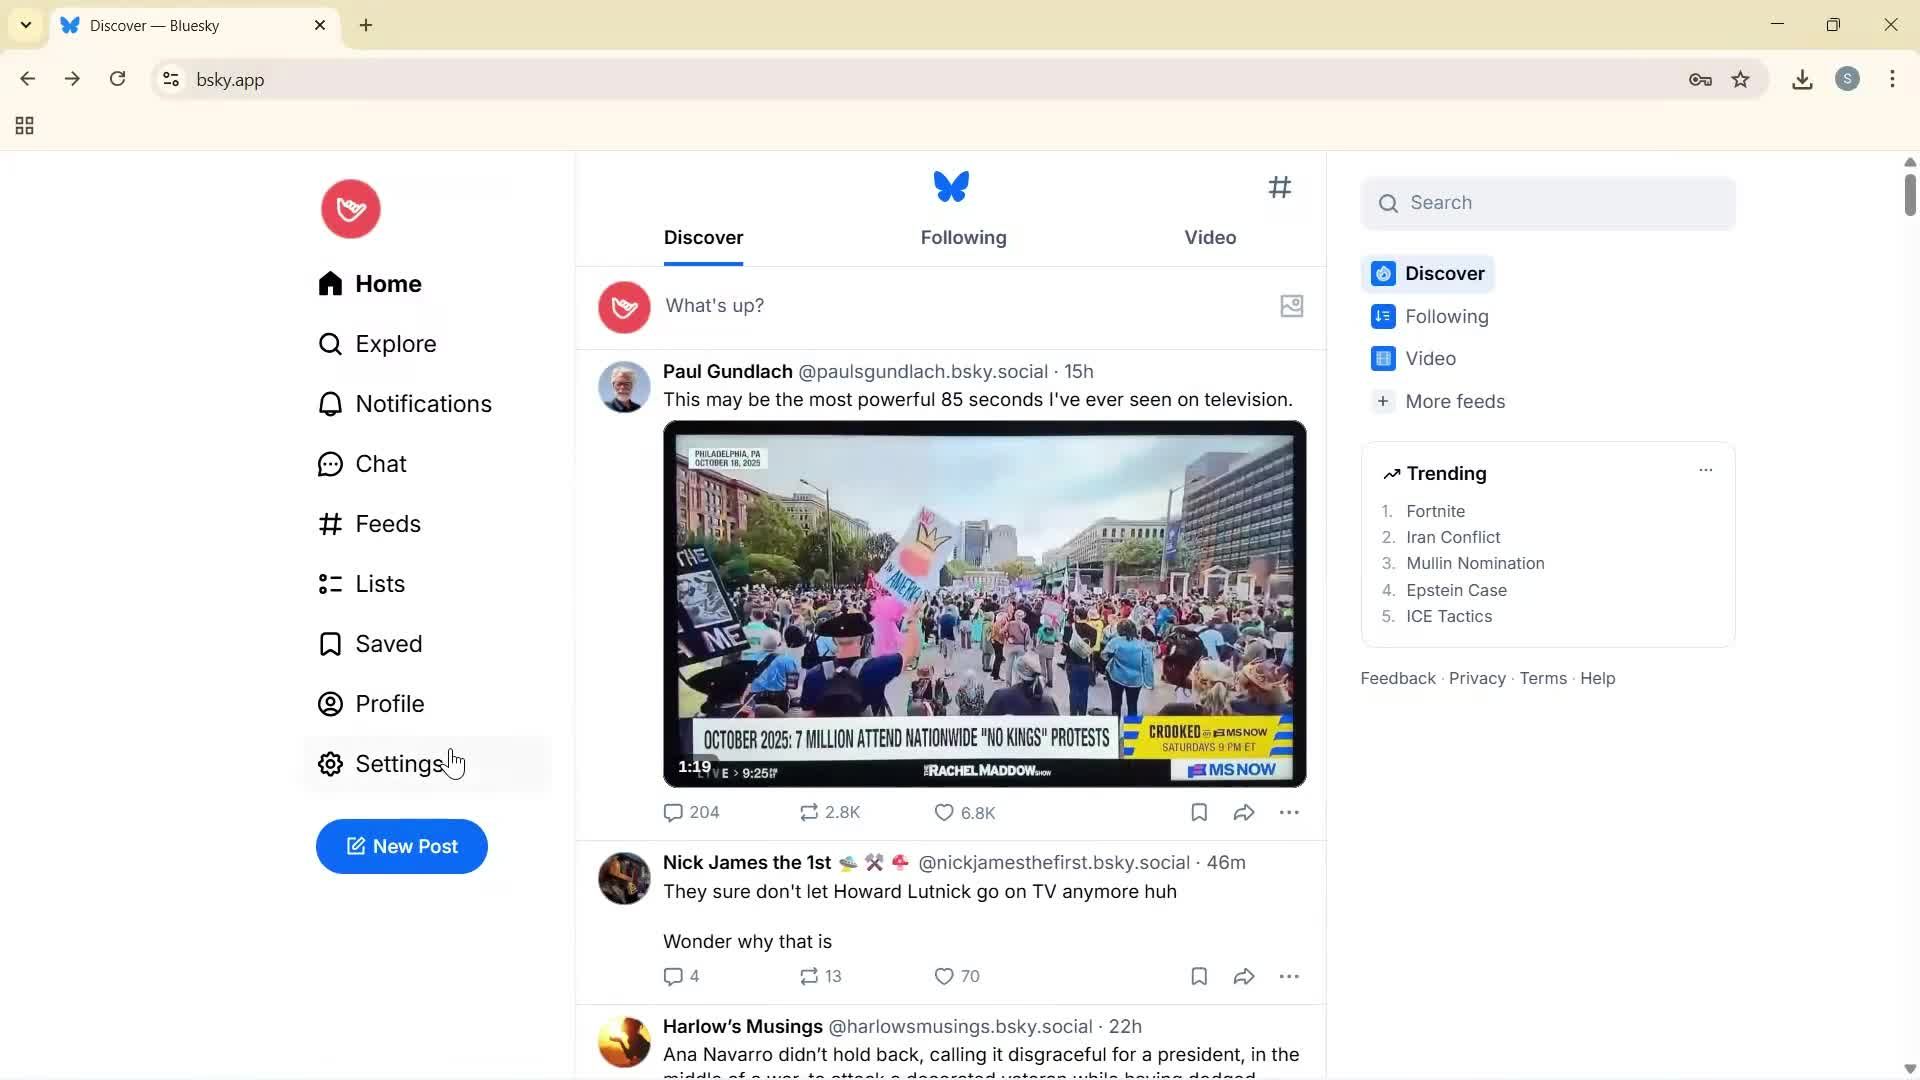The width and height of the screenshot is (1920, 1080).
Task: Open Notifications from the sidebar
Action: click(x=423, y=404)
